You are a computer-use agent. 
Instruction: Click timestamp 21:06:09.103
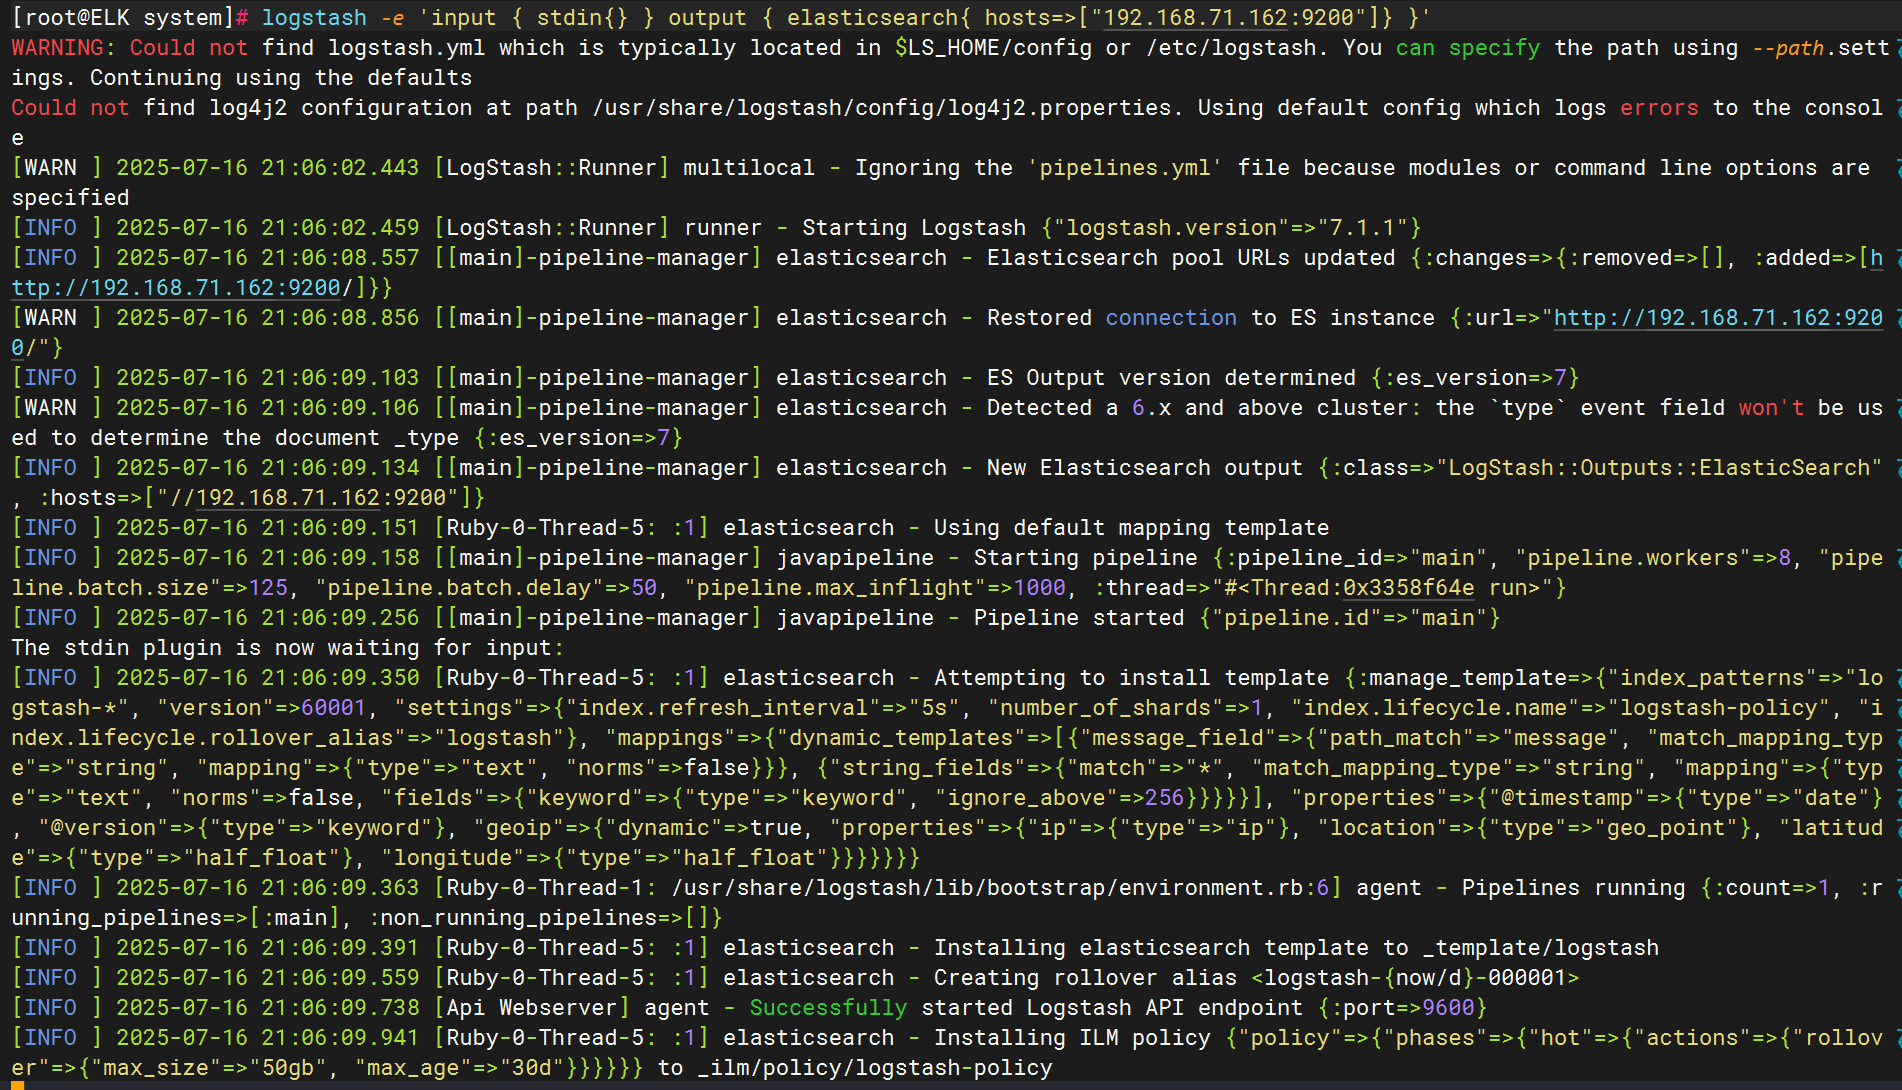click(340, 378)
